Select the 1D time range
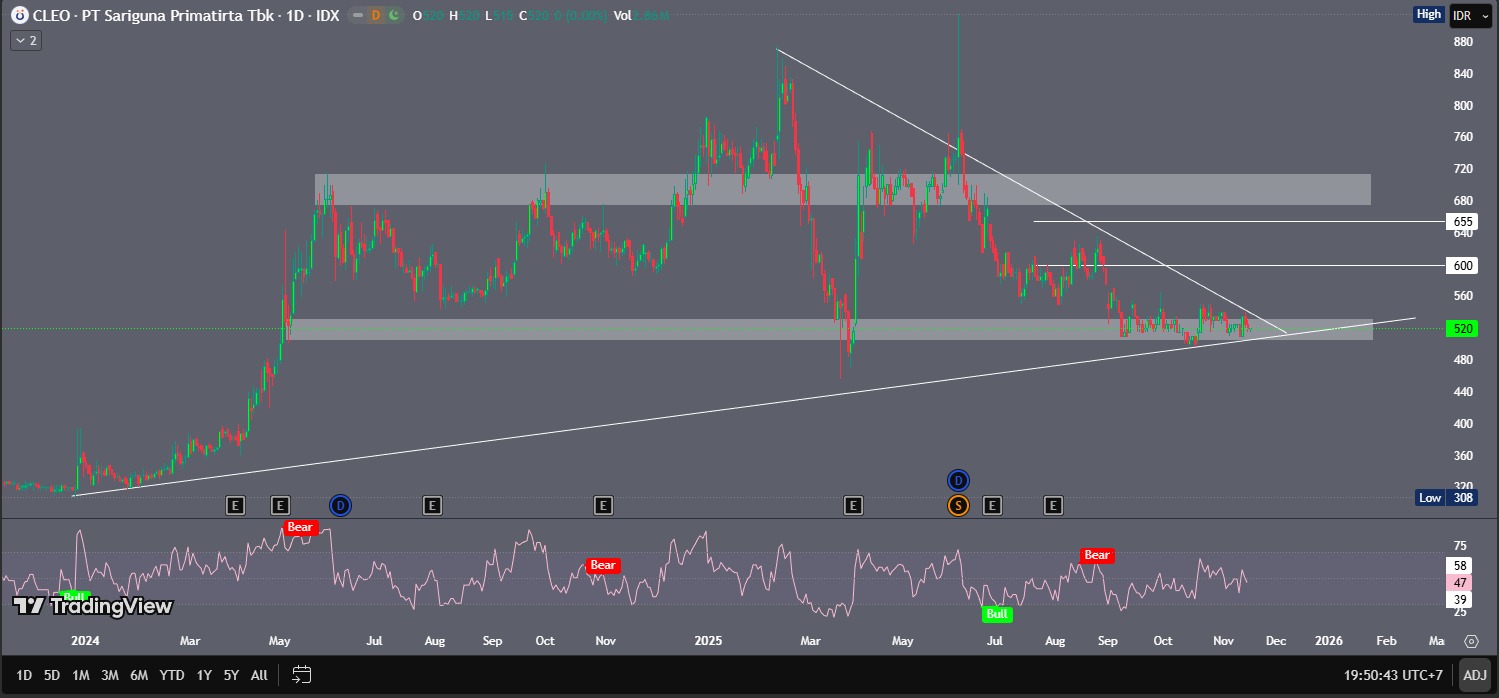Viewport: 1499px width, 698px height. click(x=24, y=675)
